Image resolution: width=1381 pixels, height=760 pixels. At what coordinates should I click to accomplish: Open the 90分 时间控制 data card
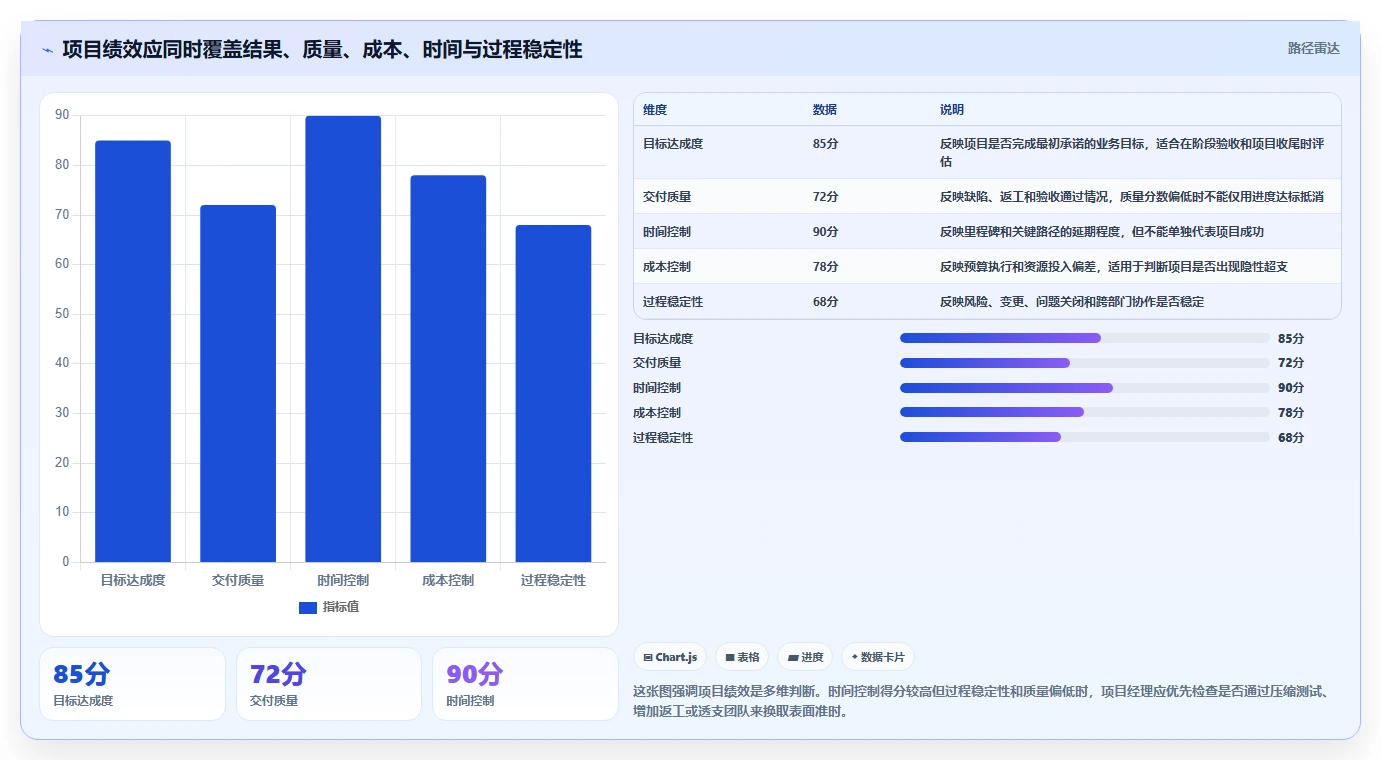click(525, 684)
